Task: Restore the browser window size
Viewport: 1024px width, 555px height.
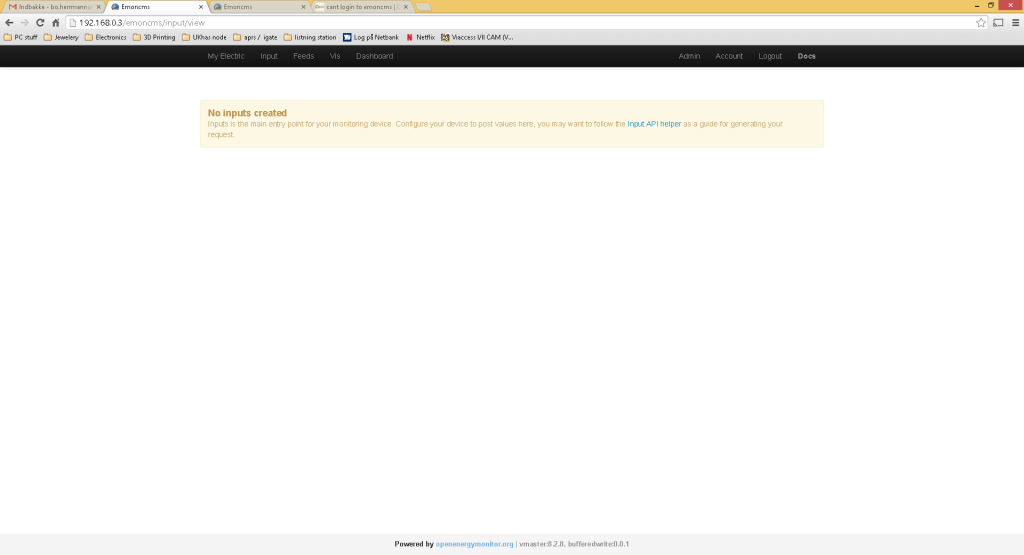Action: [991, 6]
